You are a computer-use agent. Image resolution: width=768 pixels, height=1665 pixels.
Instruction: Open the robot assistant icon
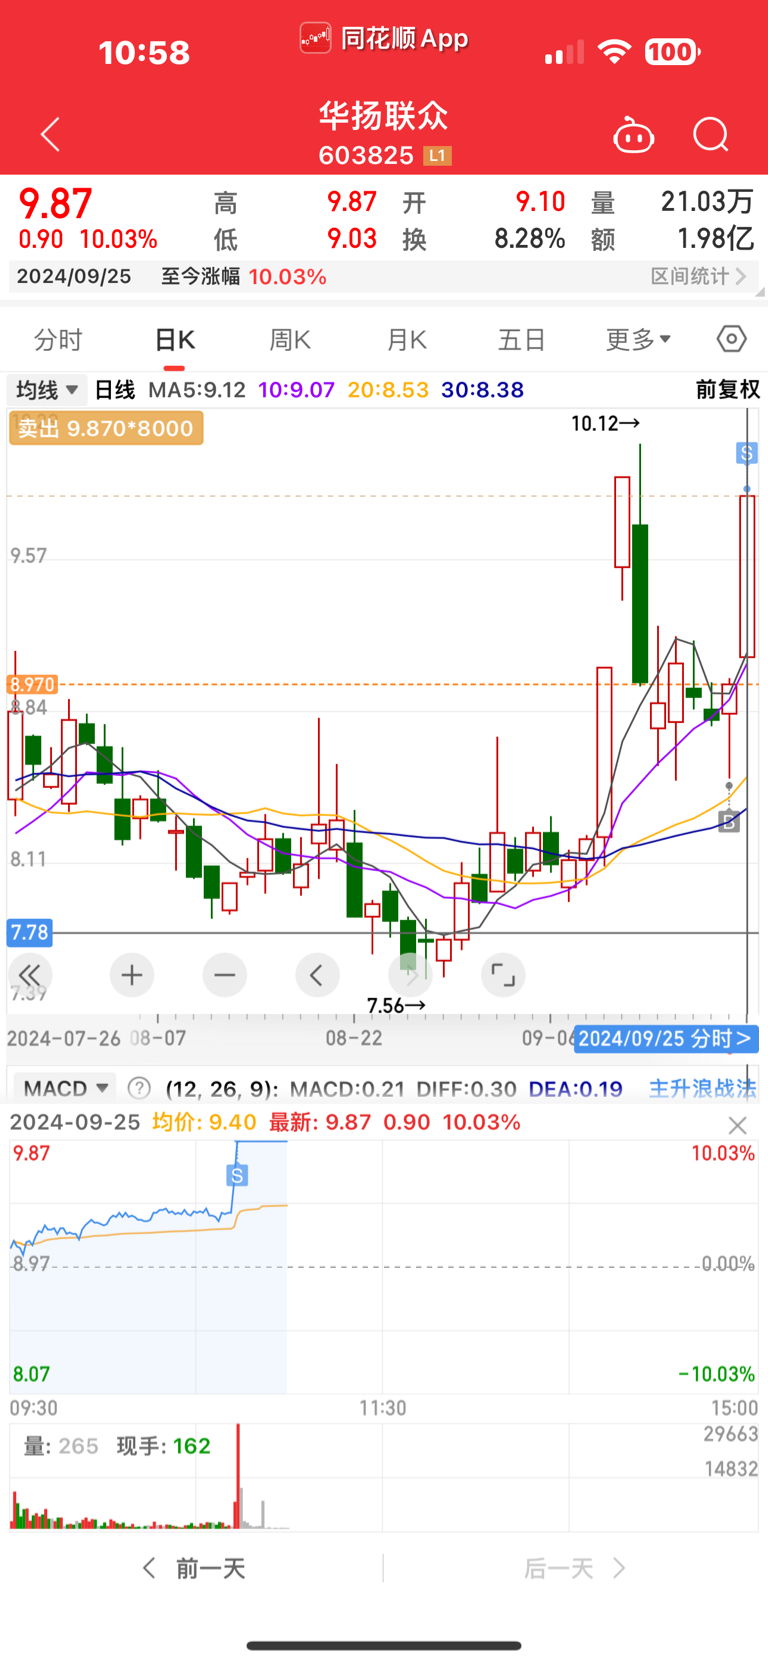pos(633,135)
